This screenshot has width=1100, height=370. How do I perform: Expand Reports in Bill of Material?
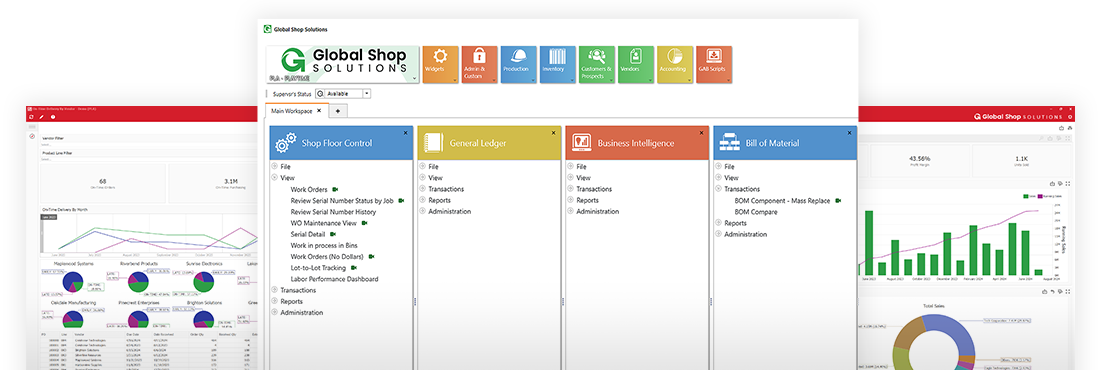tap(718, 223)
